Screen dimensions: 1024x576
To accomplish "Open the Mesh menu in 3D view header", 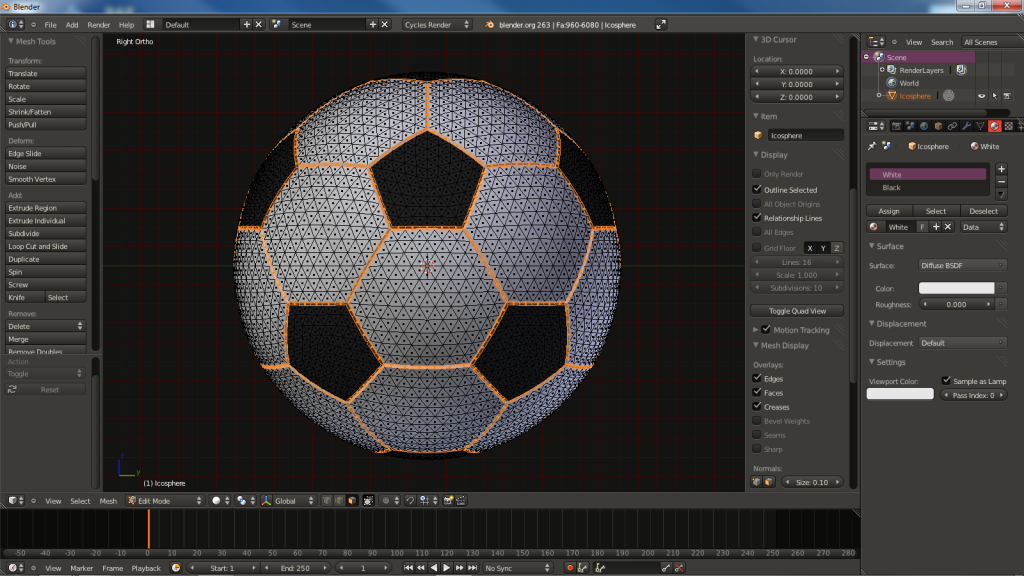I will coord(108,501).
